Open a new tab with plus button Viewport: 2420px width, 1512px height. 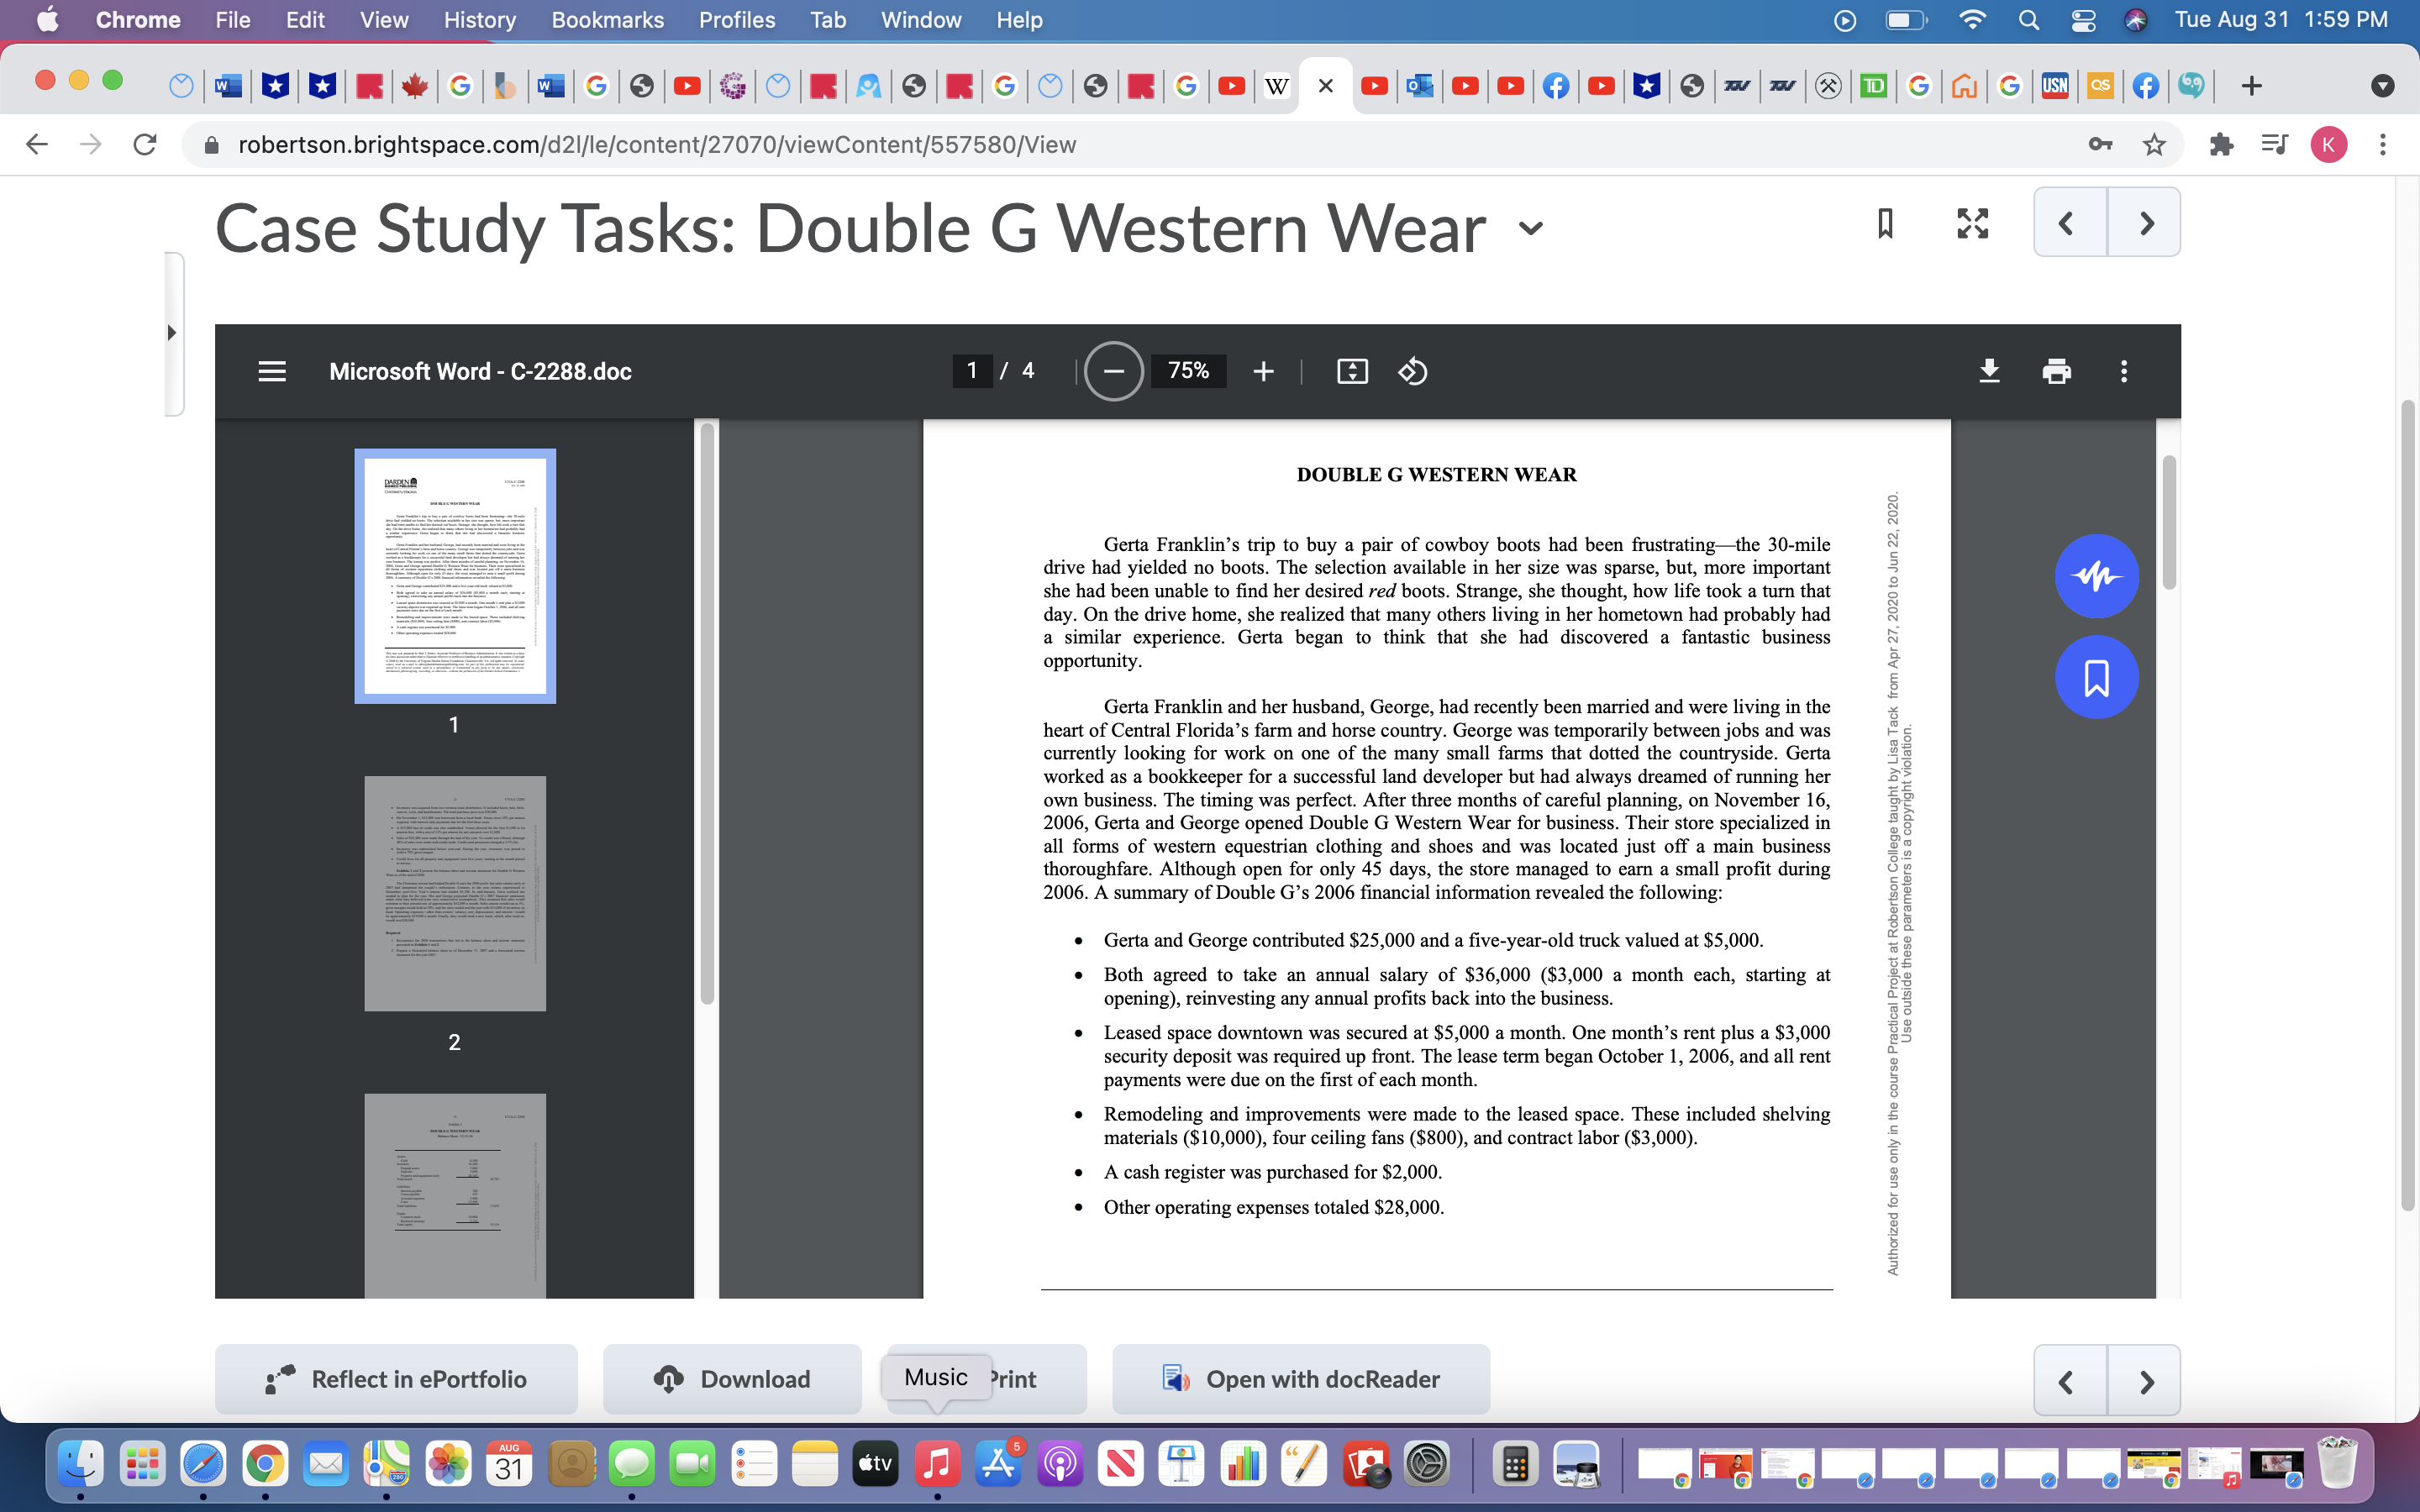(x=2251, y=86)
